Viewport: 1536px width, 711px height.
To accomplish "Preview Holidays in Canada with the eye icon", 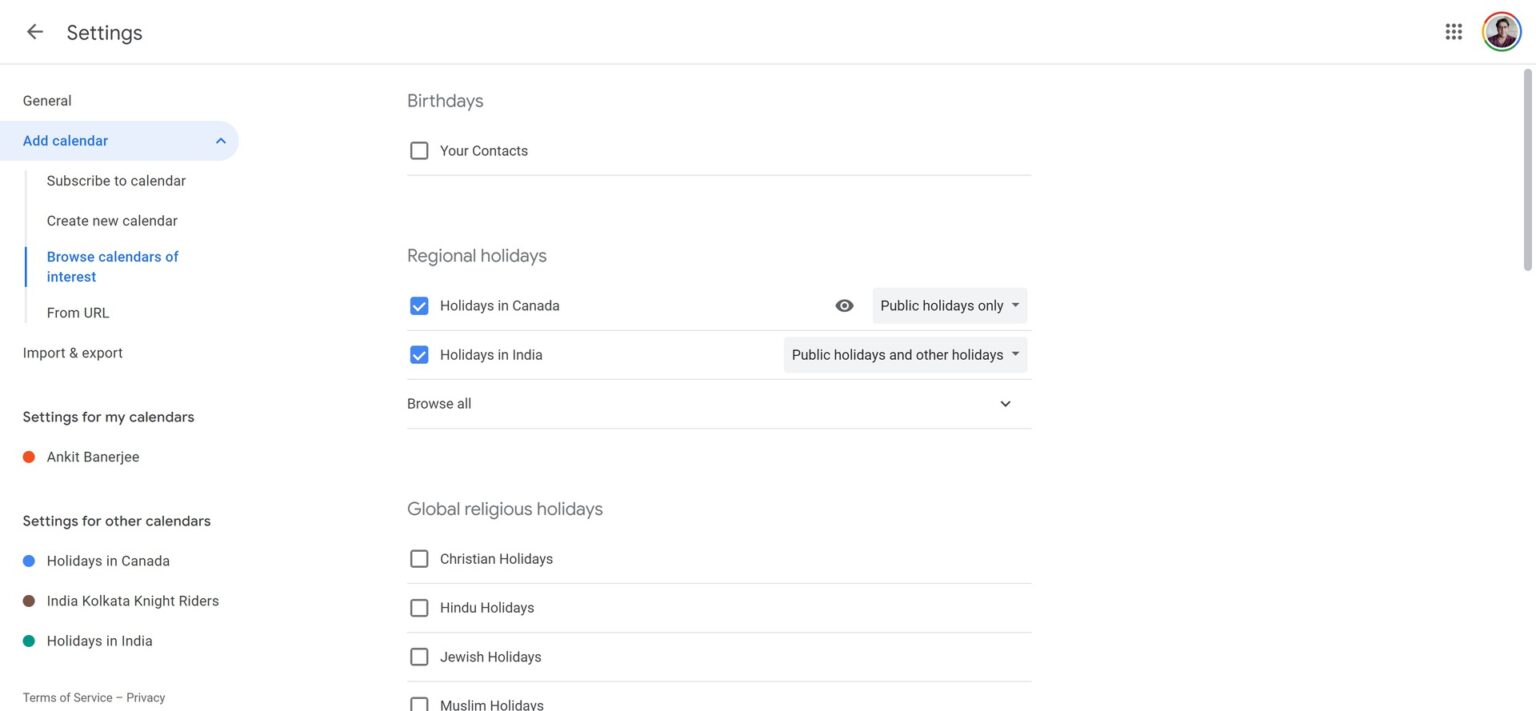I will click(x=844, y=306).
